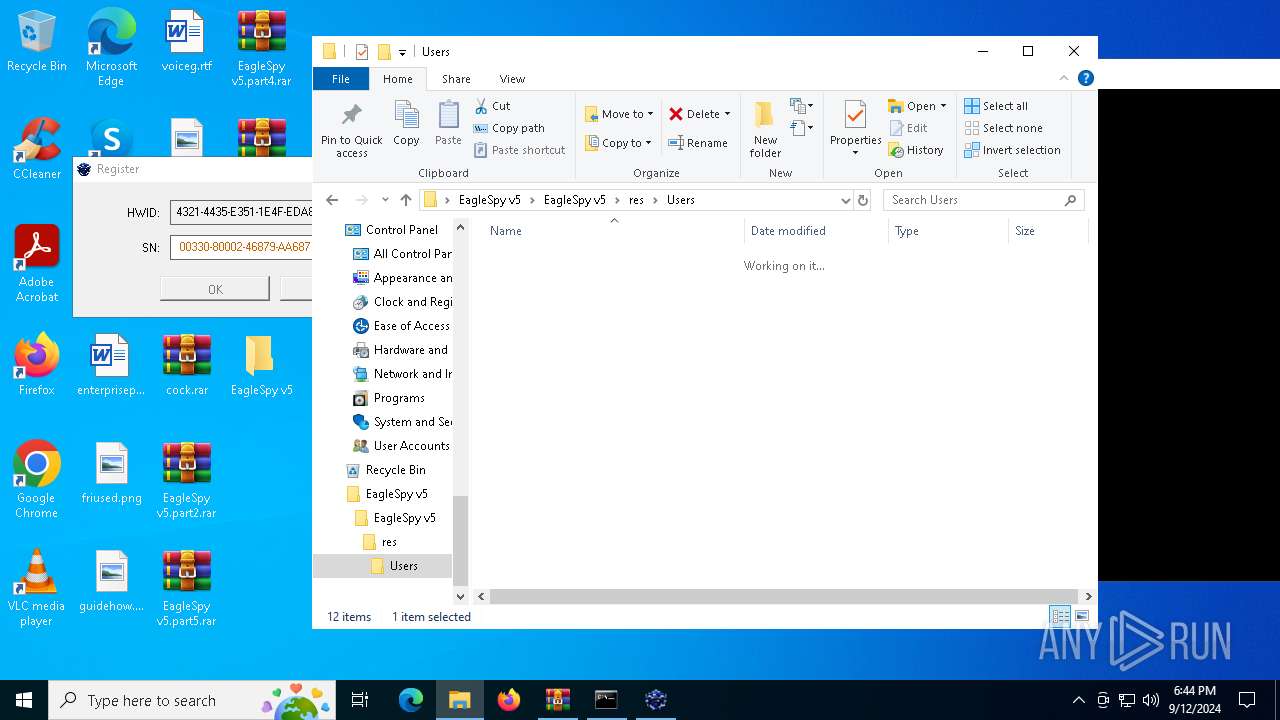Sort by Date modified column header
The height and width of the screenshot is (720, 1280).
coord(816,231)
